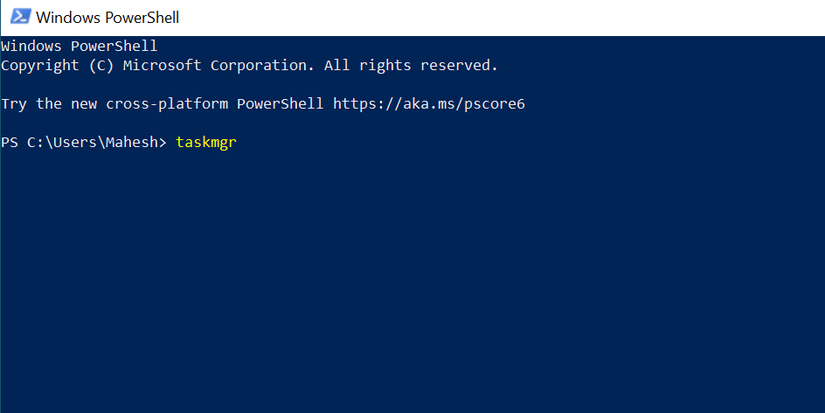Click the word "Copyright" in the console
825x413 pixels.
pos(40,65)
